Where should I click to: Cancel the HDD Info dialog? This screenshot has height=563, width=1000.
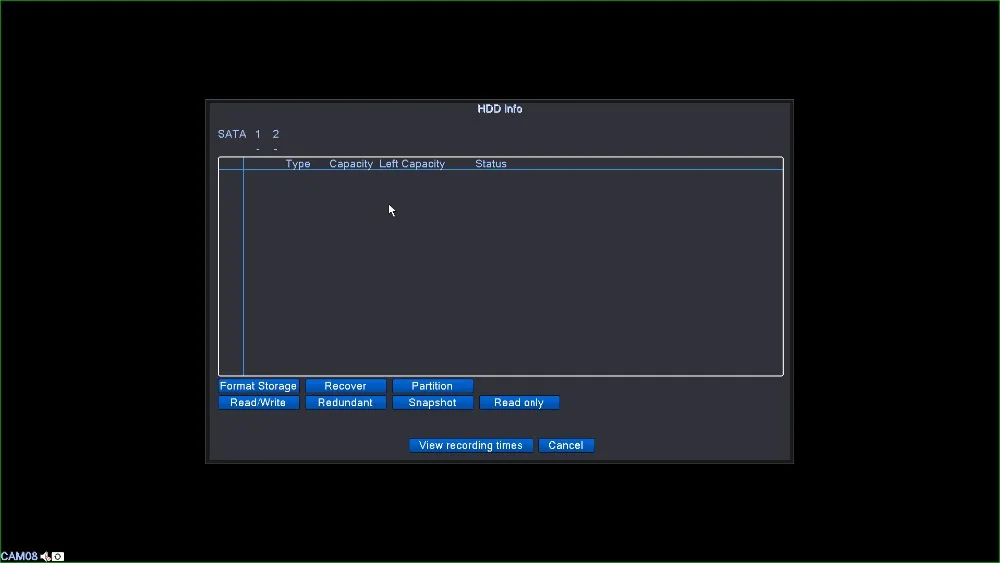click(566, 445)
